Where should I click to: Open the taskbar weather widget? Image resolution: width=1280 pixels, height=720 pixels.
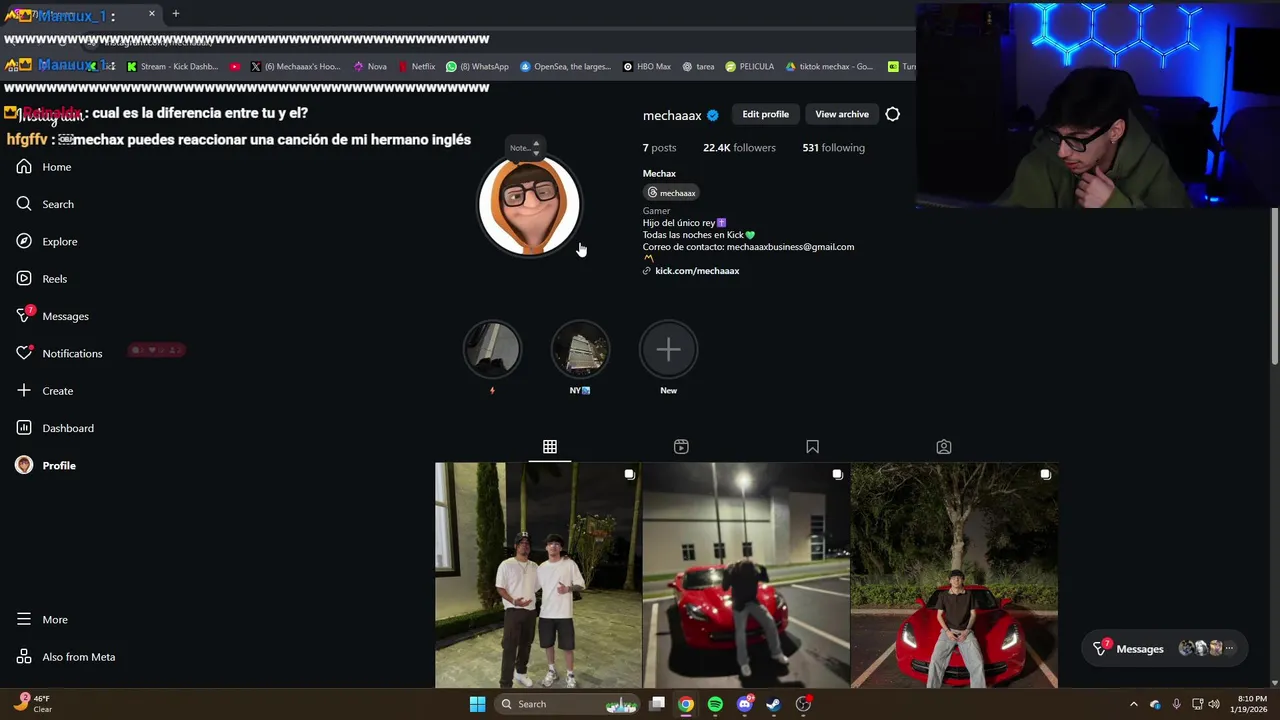(x=34, y=704)
